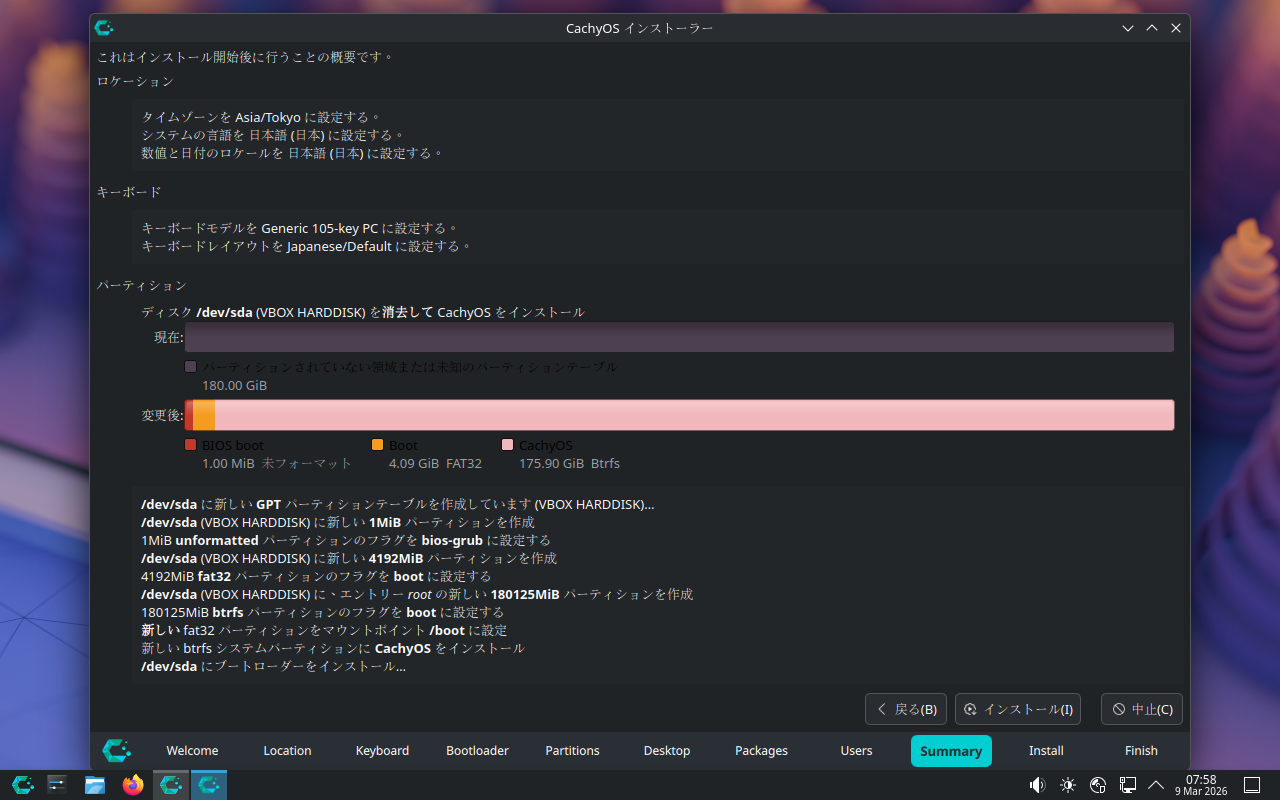
Task: Select the Finish step
Action: pos(1141,751)
